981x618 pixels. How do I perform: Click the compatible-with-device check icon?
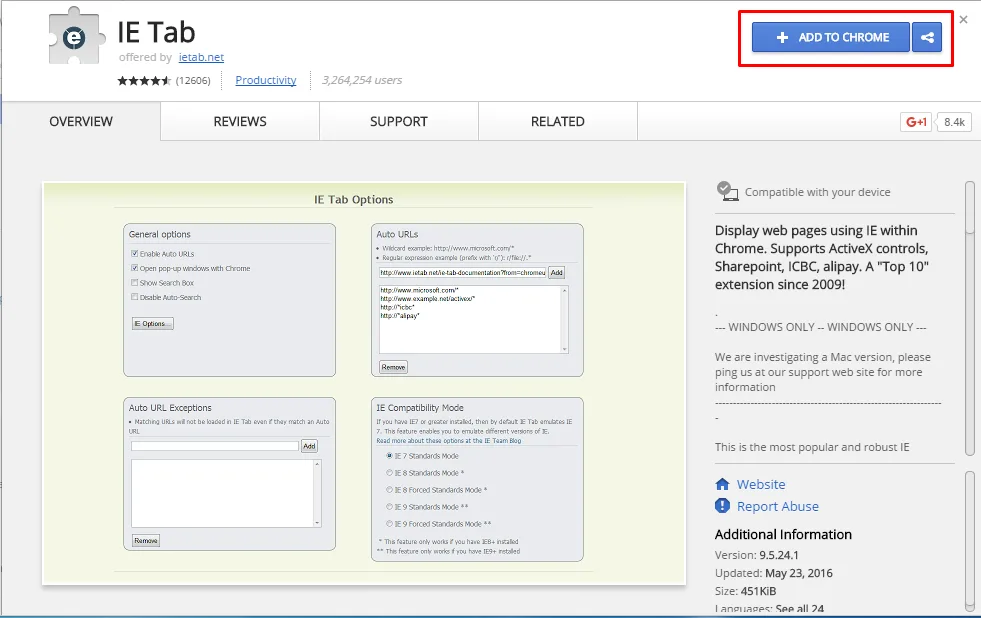(727, 191)
